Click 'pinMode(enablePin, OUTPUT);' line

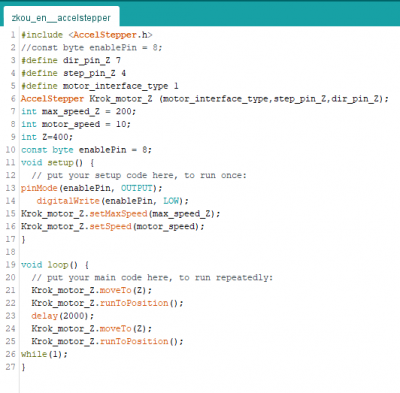[x=92, y=188]
